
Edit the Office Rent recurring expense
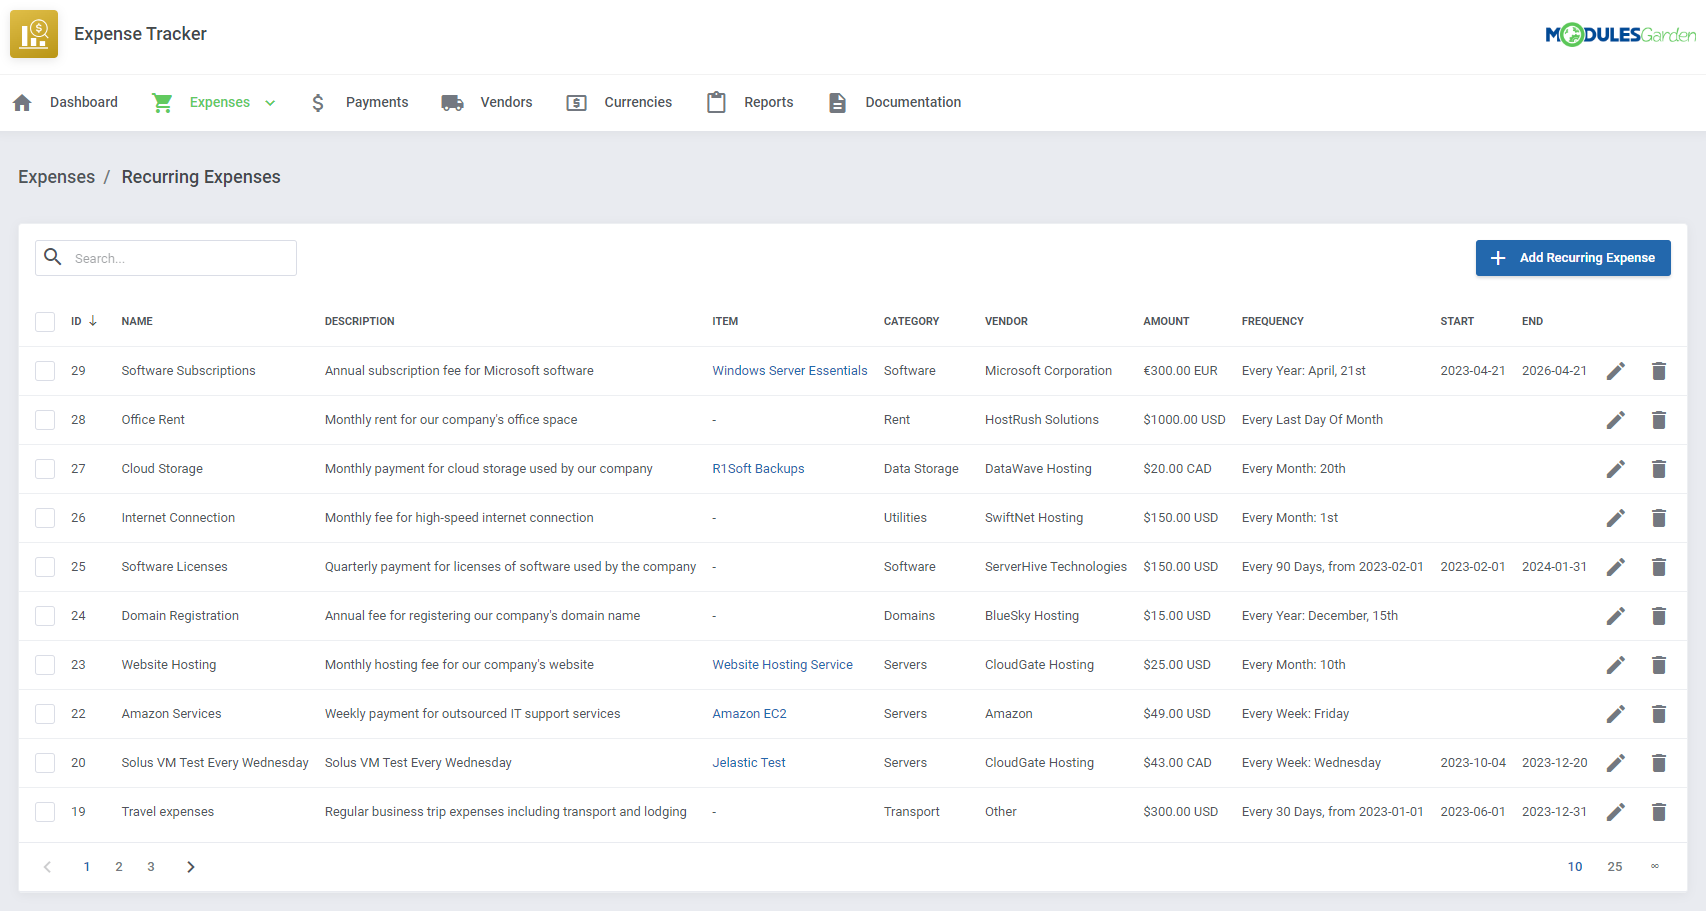pos(1616,419)
